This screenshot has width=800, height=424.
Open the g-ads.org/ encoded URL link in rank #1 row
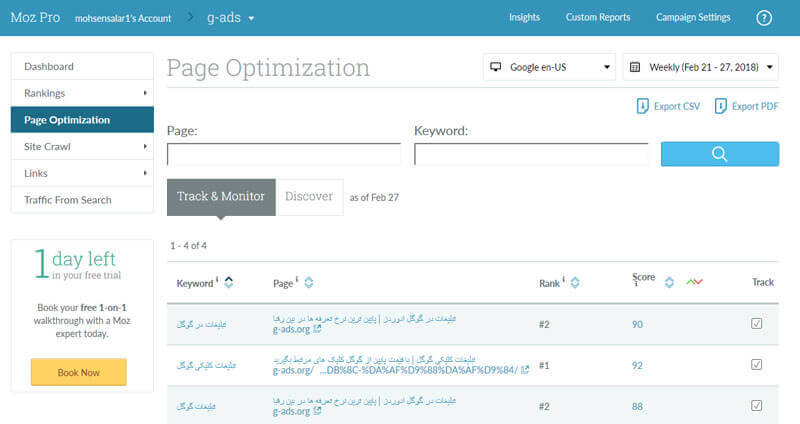[395, 370]
